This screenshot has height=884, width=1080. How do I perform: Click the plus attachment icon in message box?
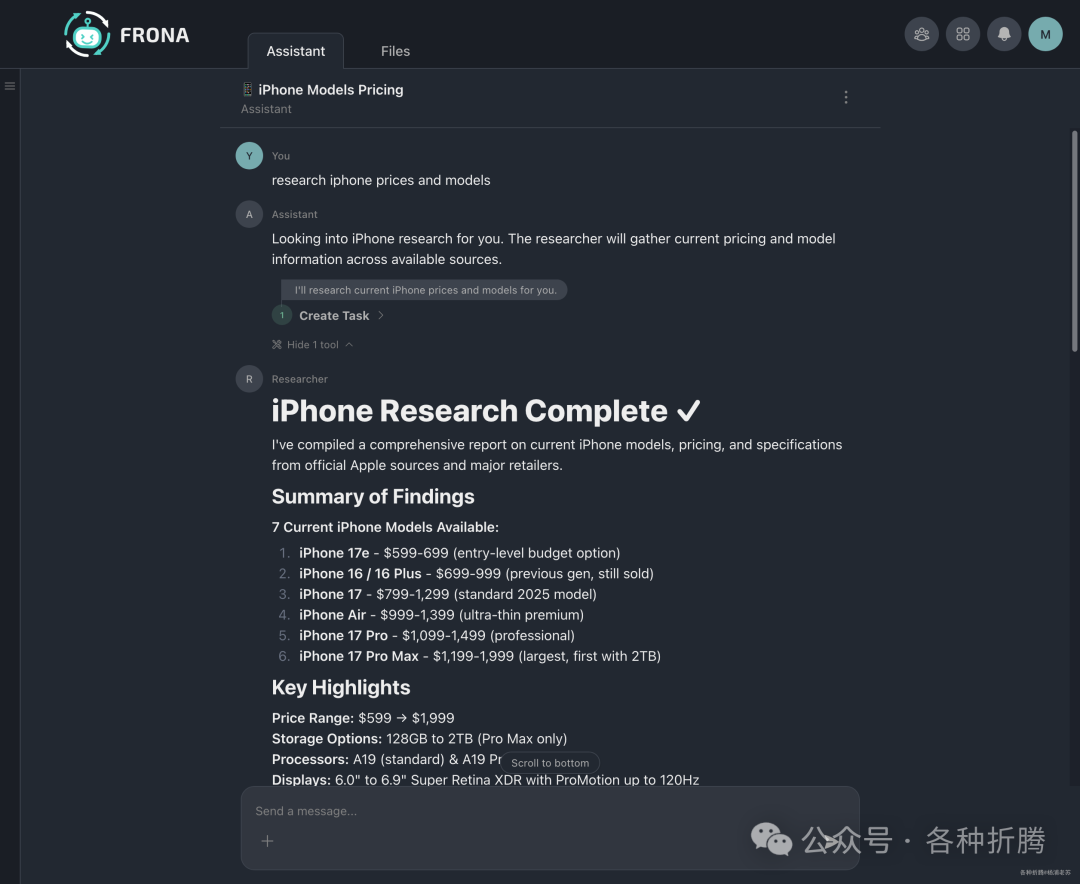click(x=267, y=841)
